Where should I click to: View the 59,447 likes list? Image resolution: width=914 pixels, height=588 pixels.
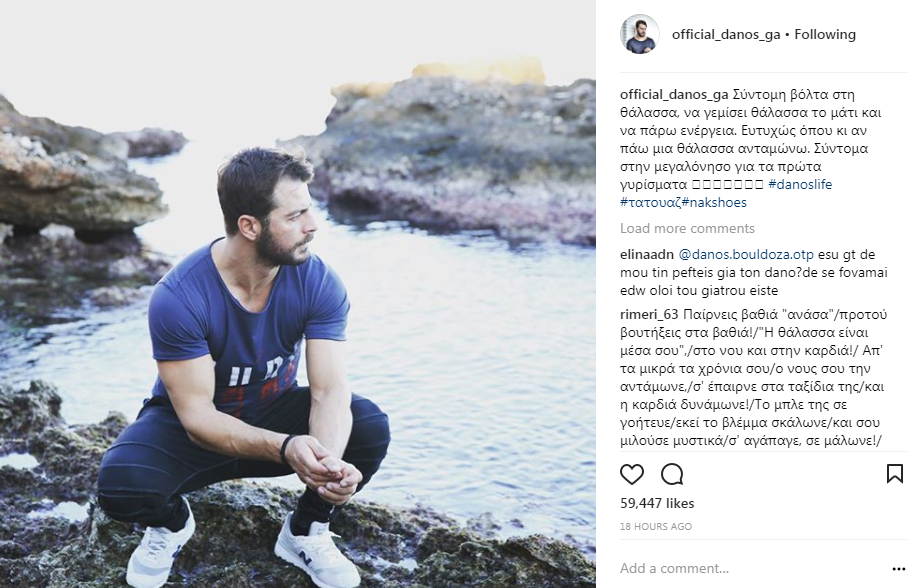657,504
